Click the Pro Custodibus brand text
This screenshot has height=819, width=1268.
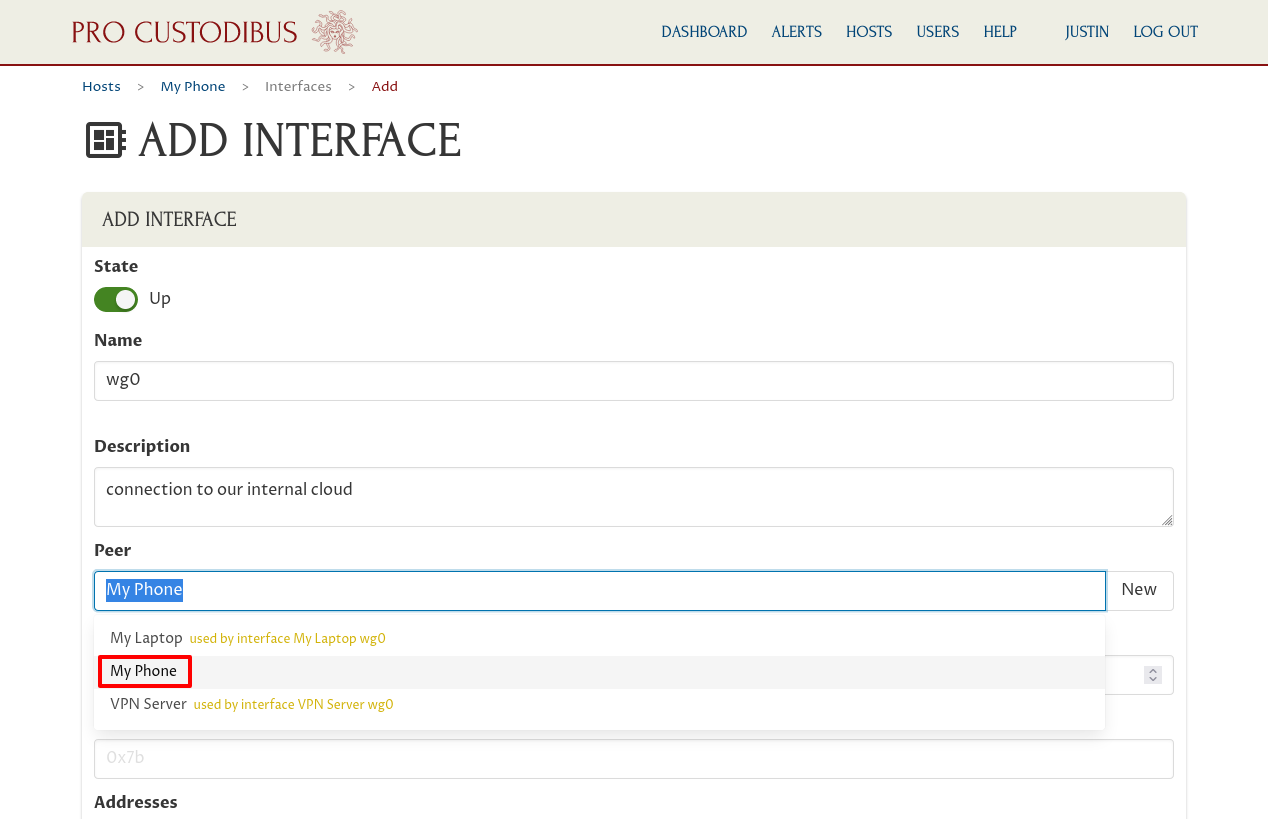point(185,32)
